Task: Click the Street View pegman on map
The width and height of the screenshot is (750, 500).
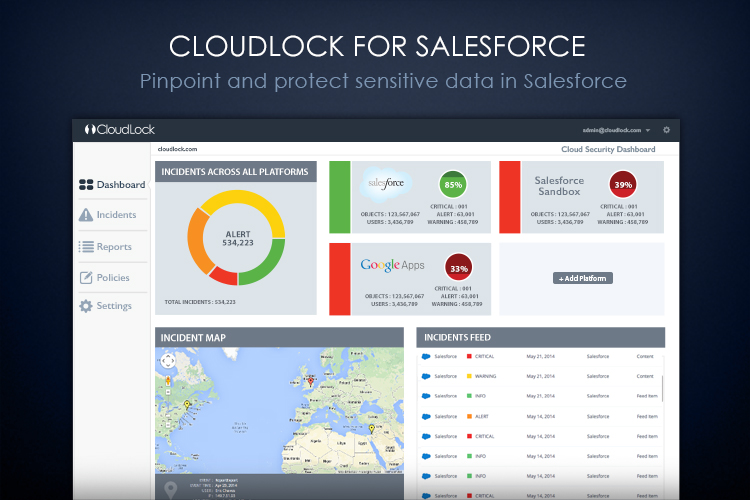Action: point(168,381)
